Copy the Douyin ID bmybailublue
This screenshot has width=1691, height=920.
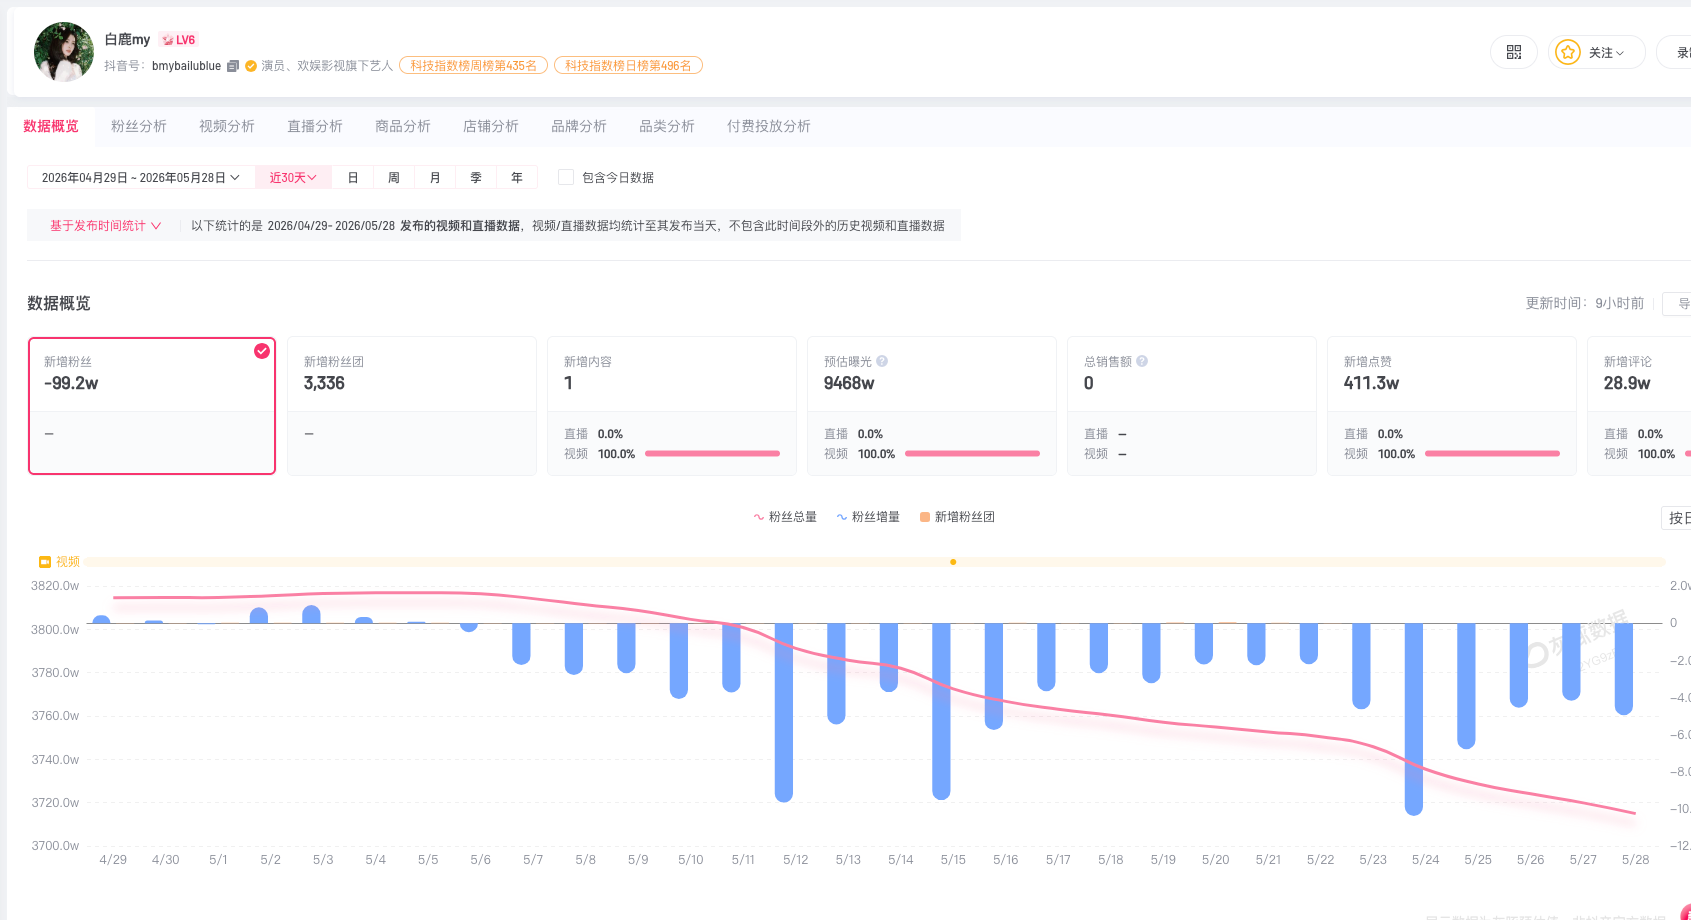[x=233, y=66]
